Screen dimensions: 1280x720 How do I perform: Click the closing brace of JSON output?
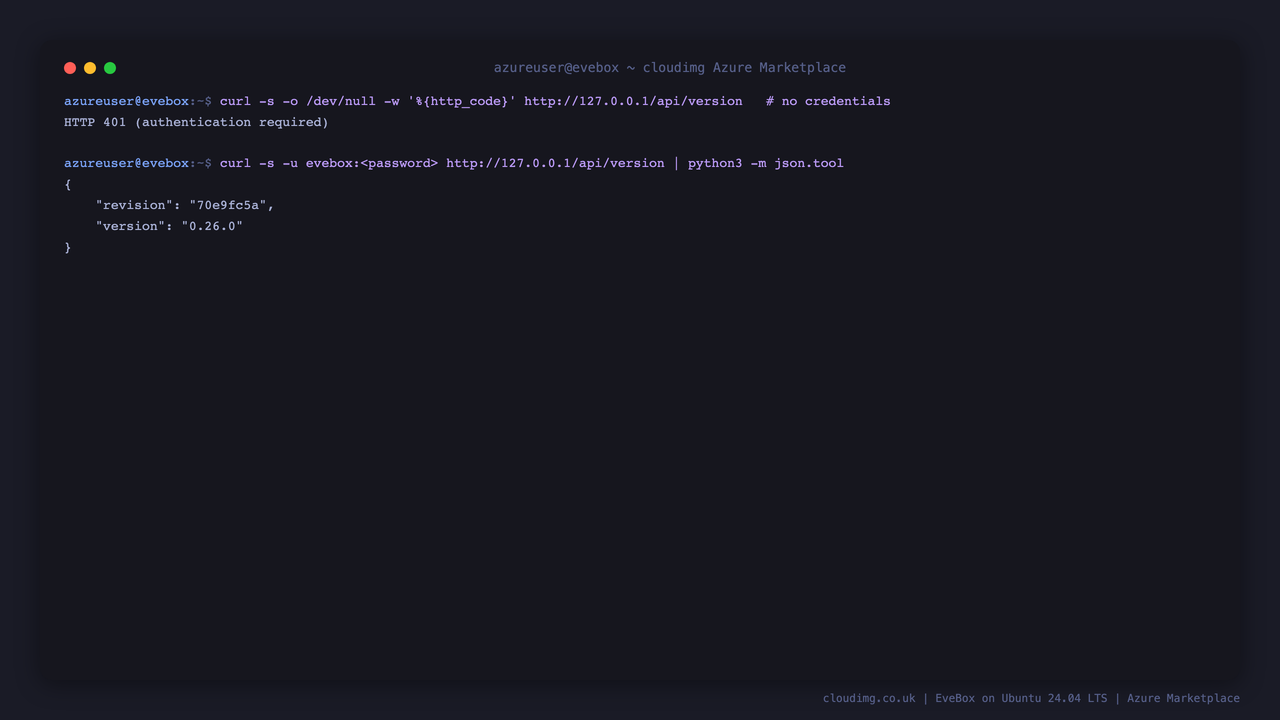pos(68,247)
